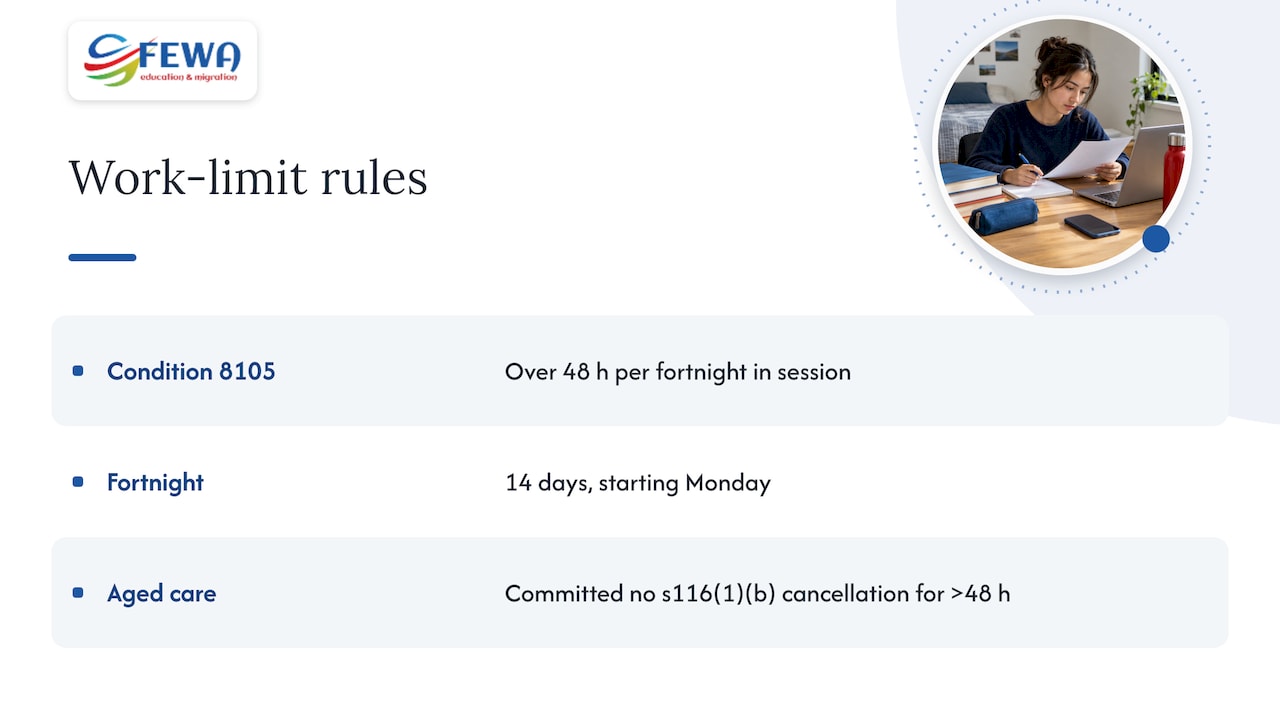
Task: Click the smartphone on desk in photo
Action: 1091,225
